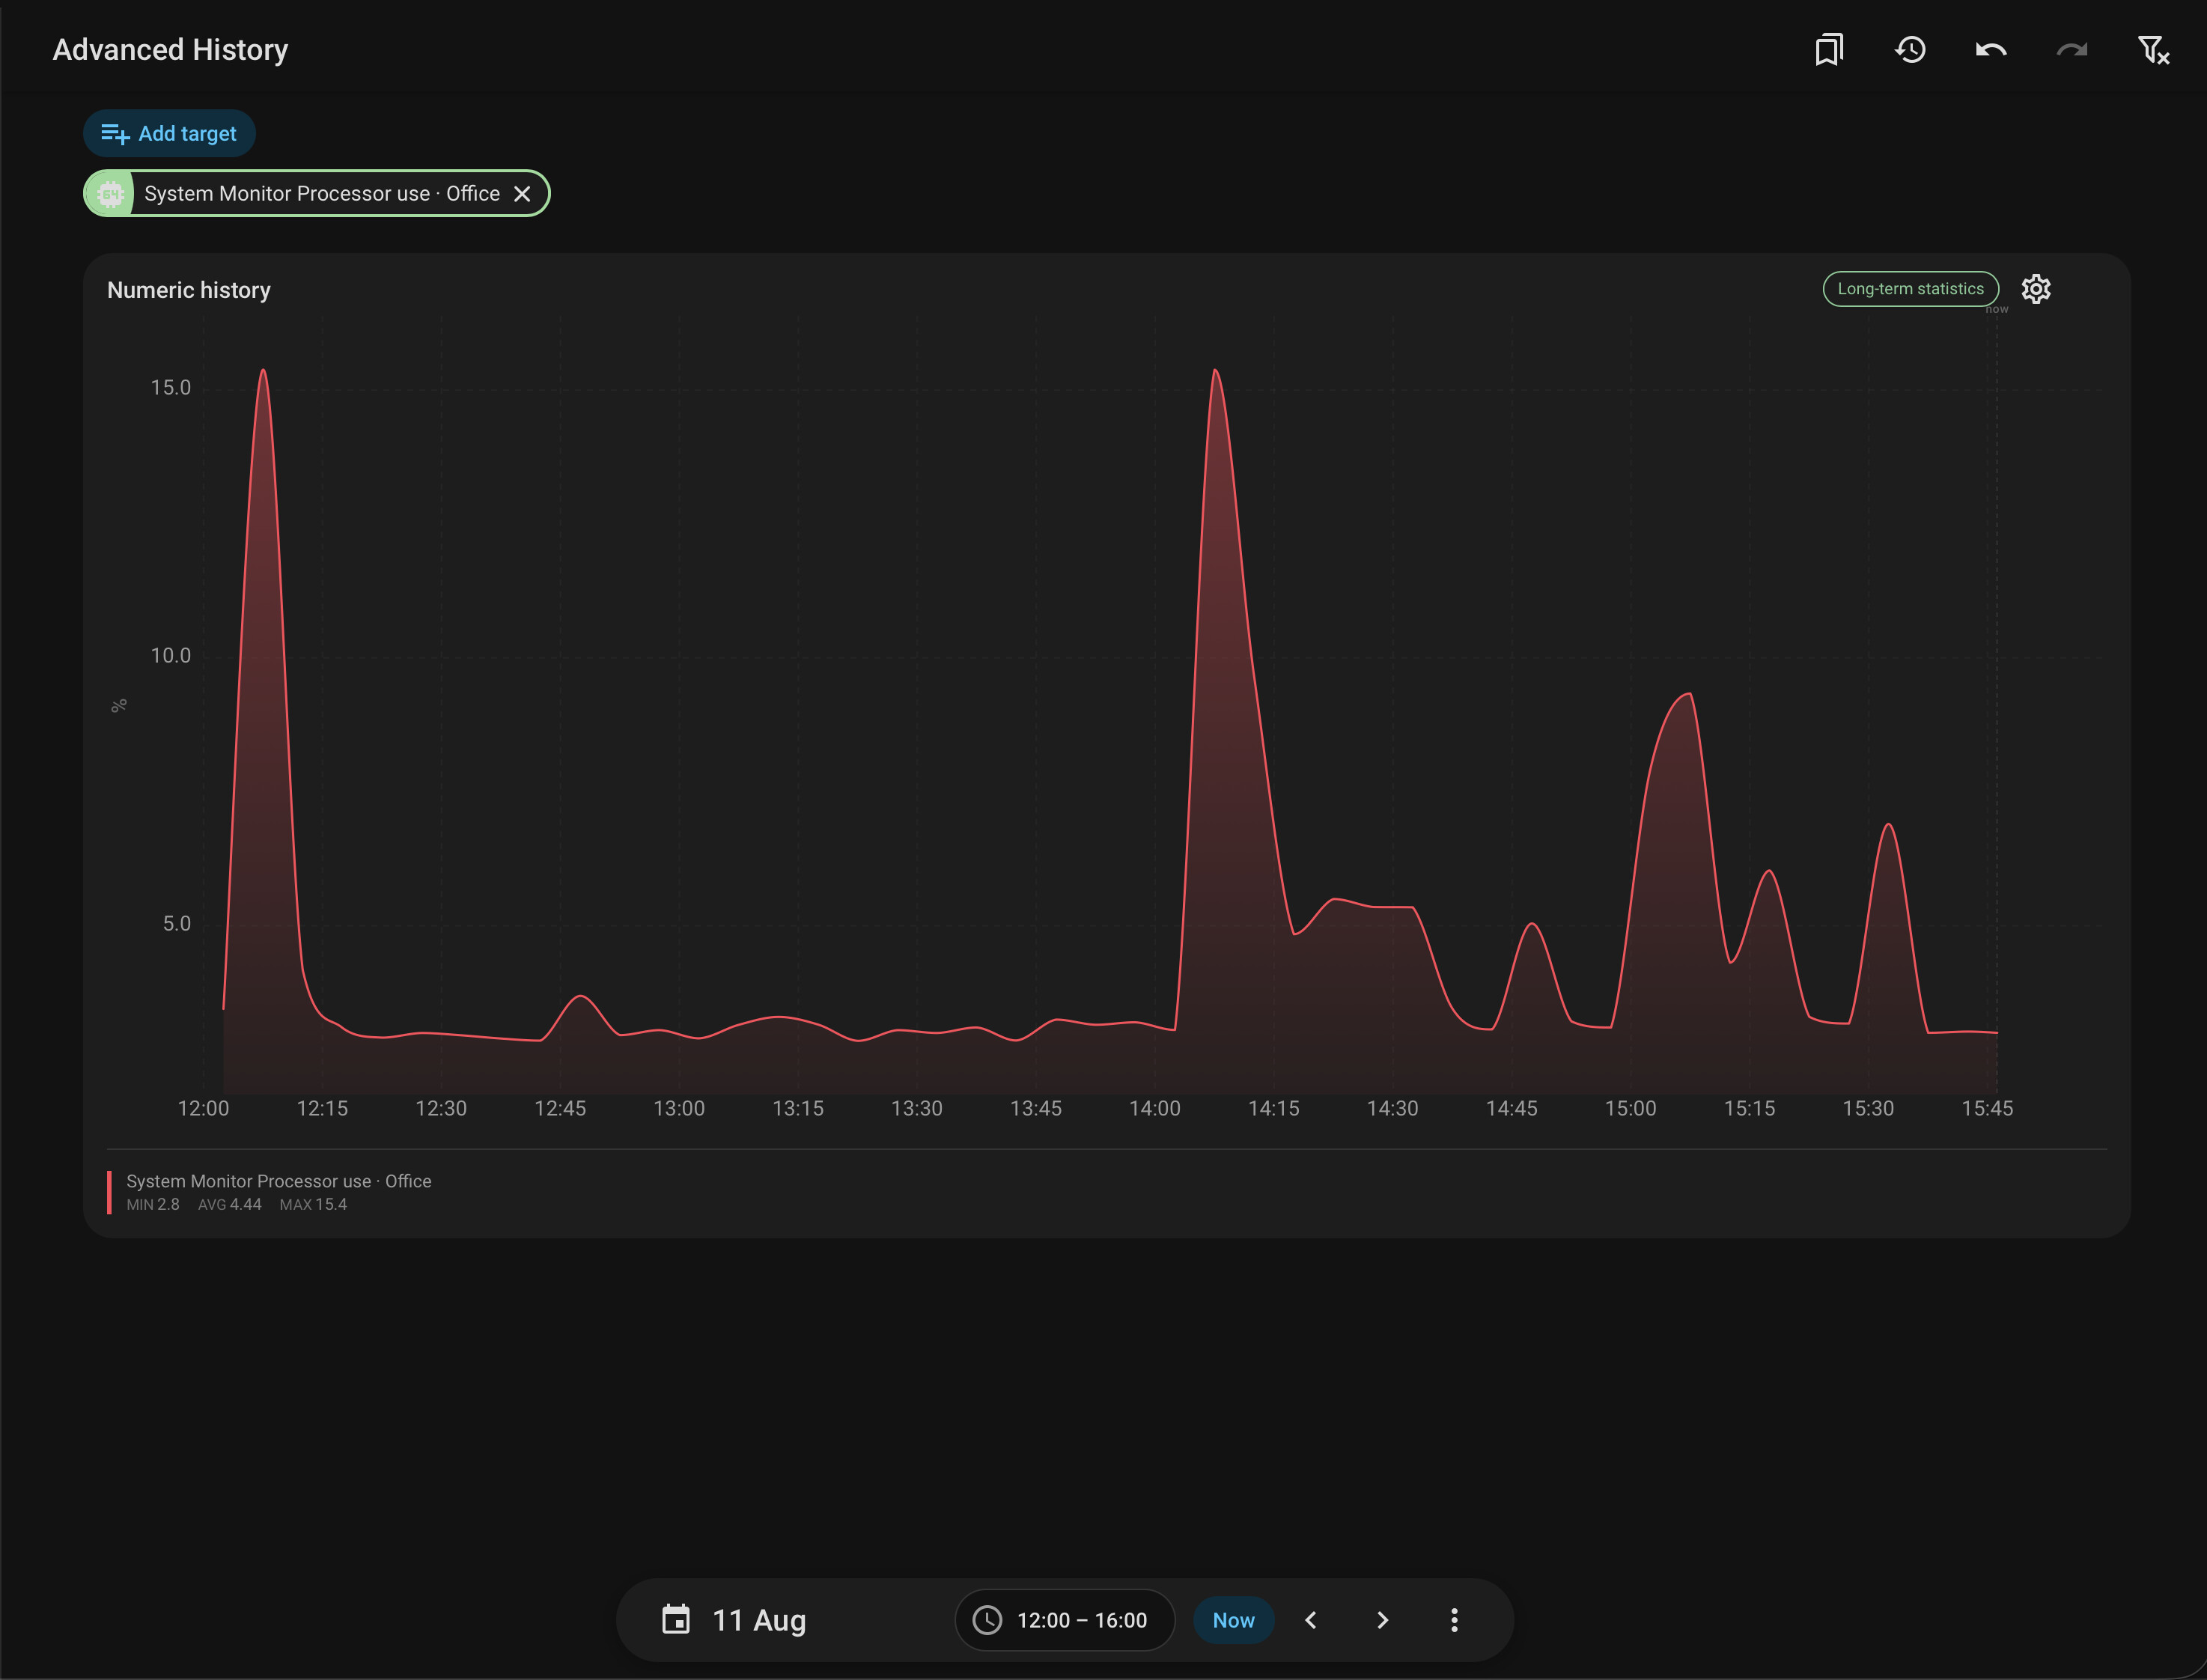Open the three-dot more options menu

(1454, 1620)
